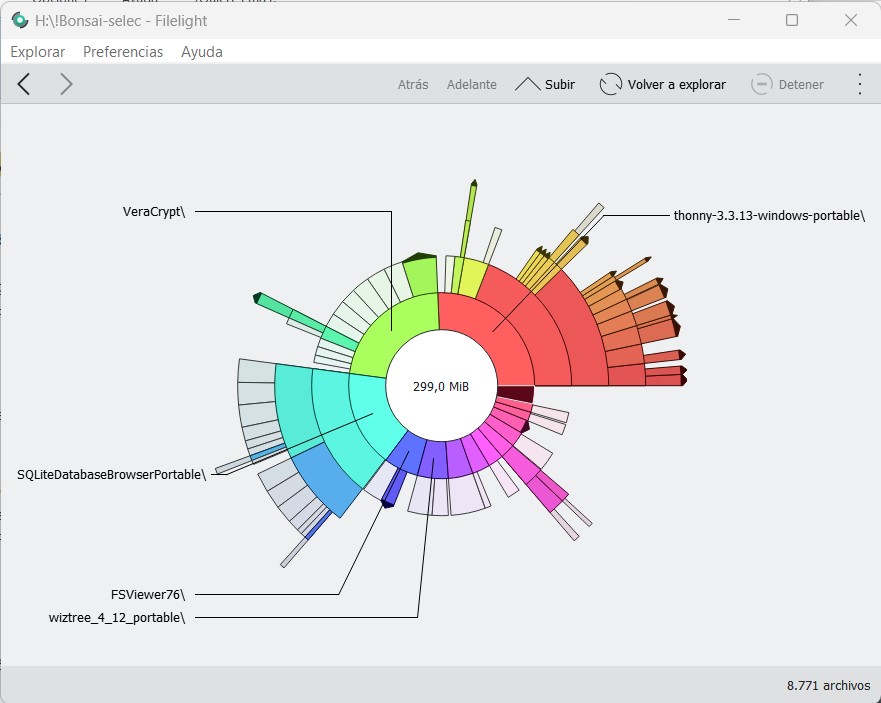This screenshot has height=703, width=881.
Task: Click the 299,0 MiB center circle
Action: (x=441, y=387)
